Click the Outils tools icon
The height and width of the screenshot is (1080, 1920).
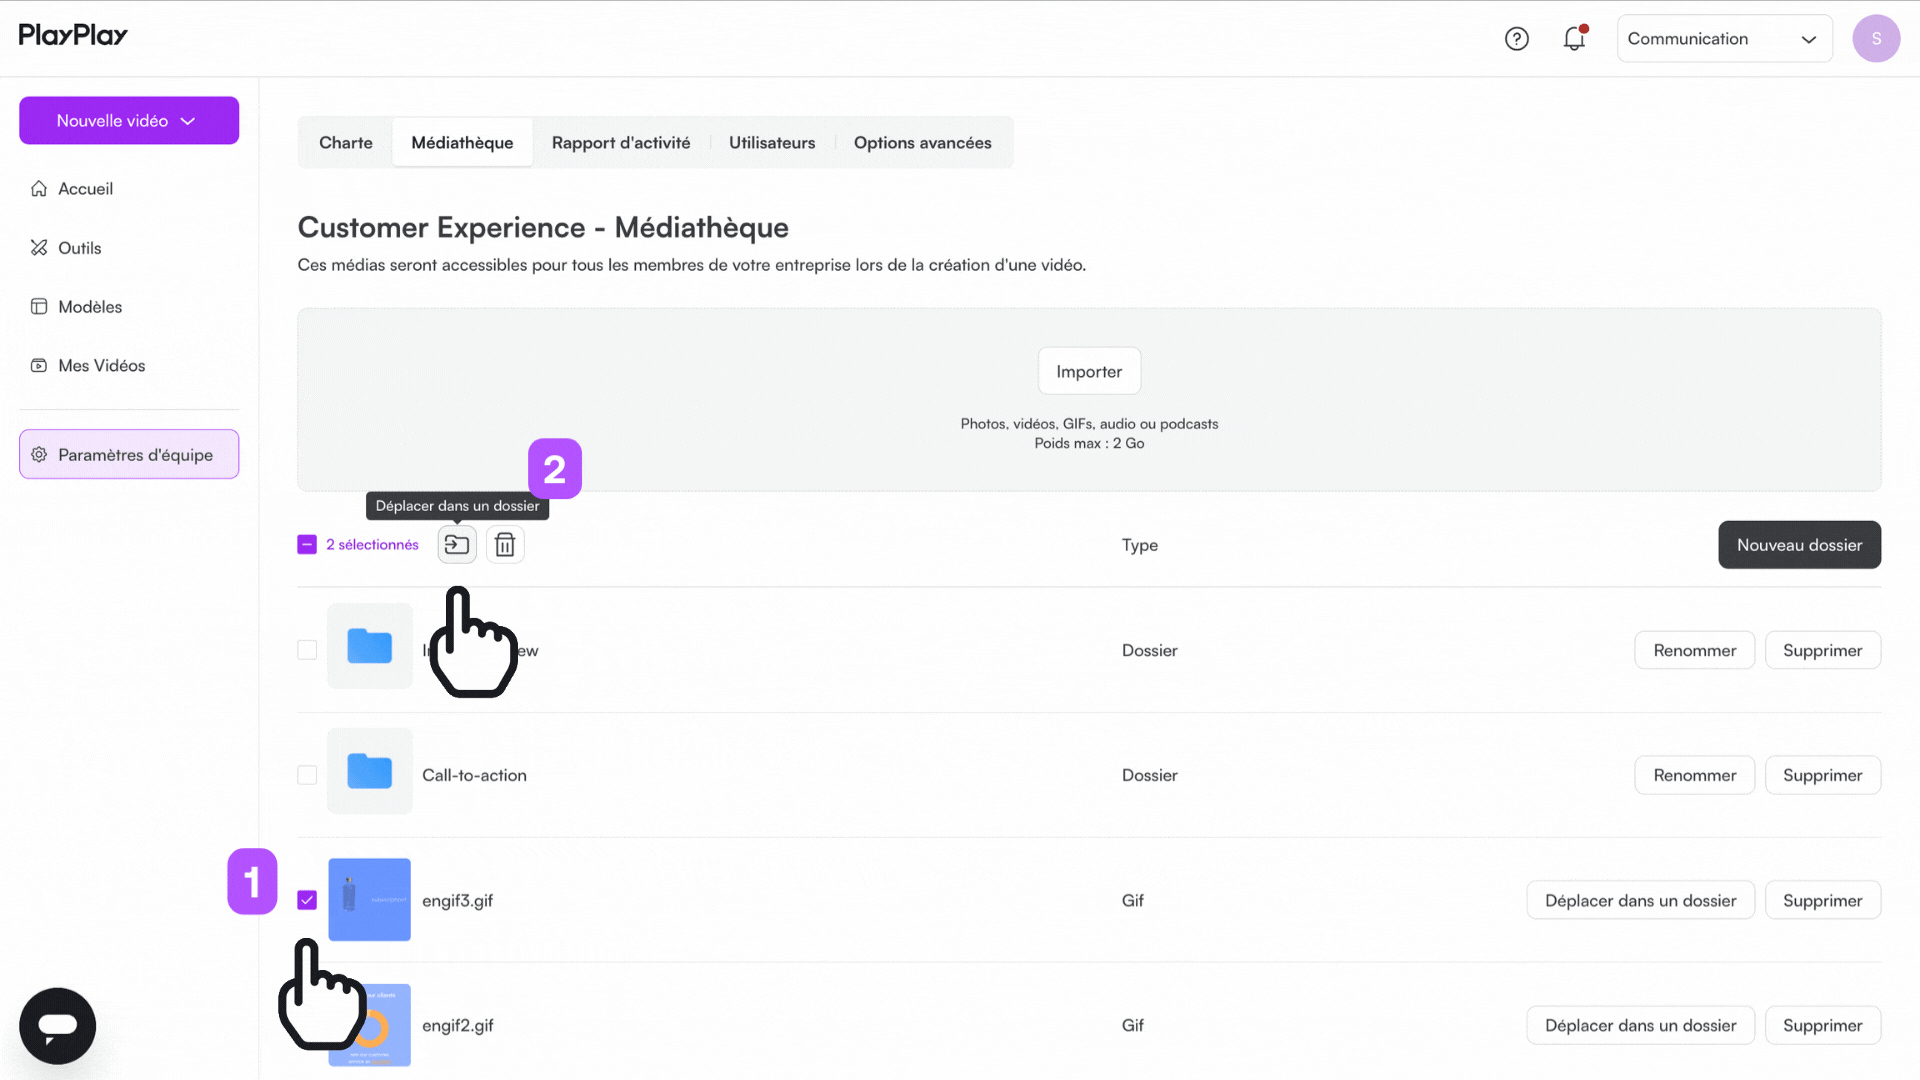(39, 248)
